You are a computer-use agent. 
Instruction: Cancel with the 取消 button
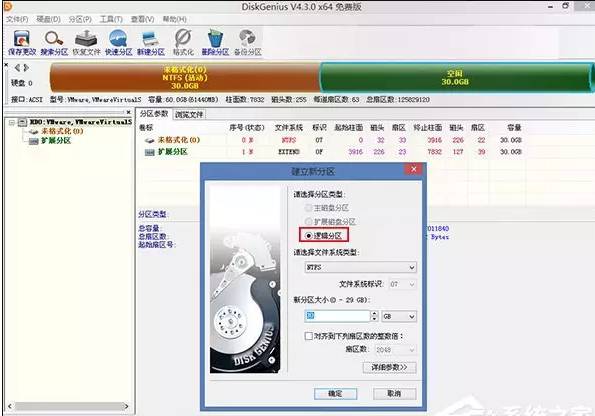[394, 394]
